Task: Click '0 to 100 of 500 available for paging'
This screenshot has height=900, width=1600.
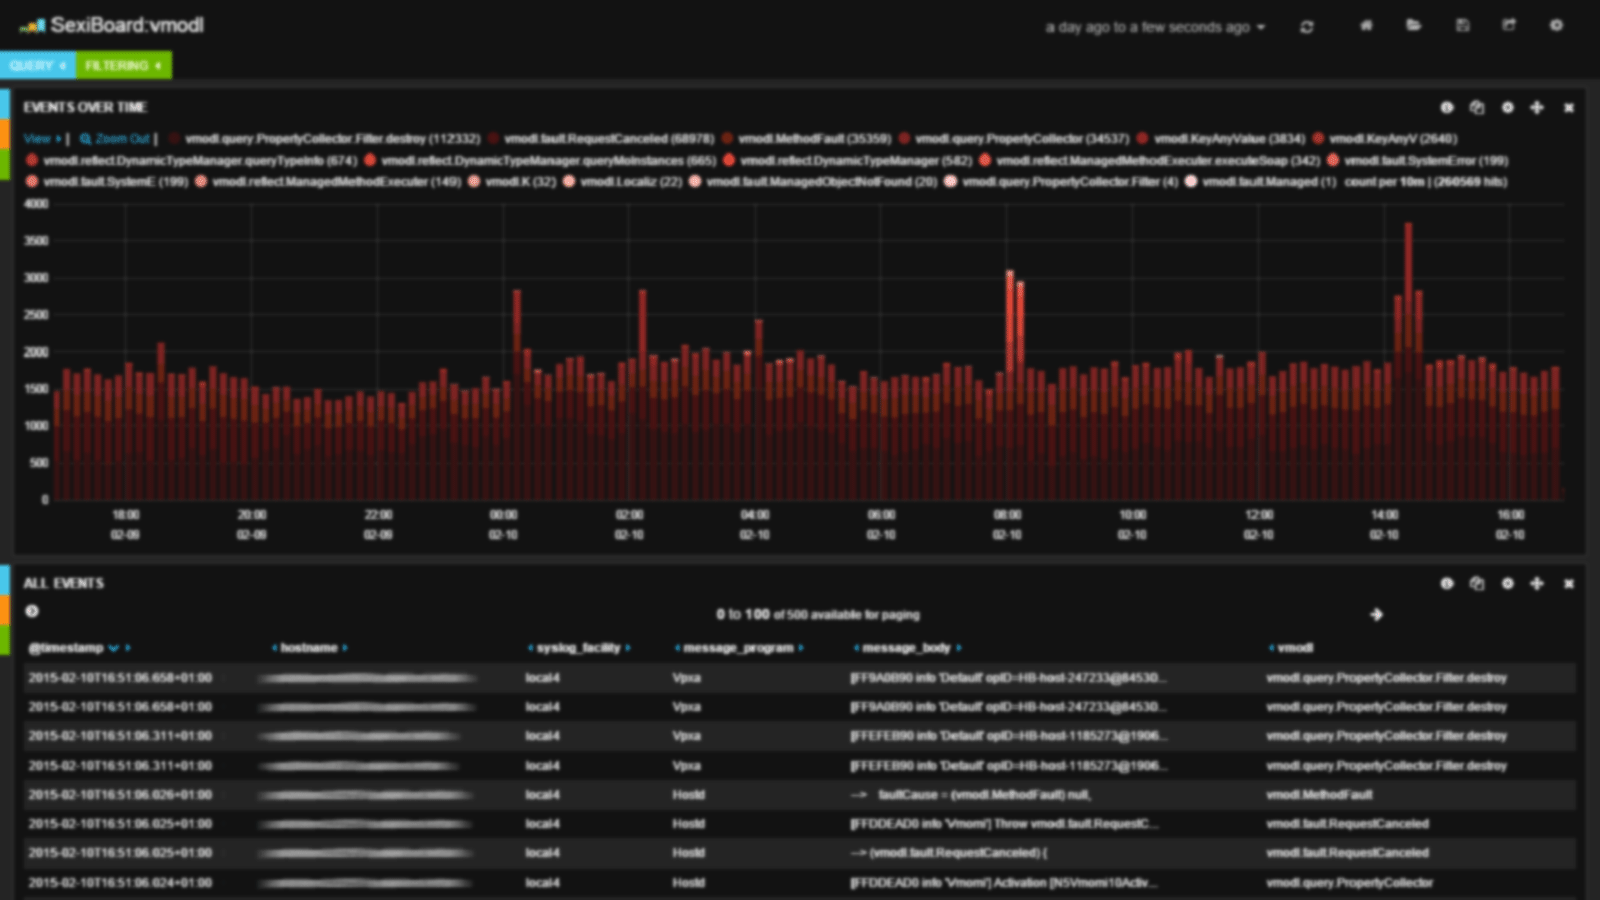Action: [817, 614]
